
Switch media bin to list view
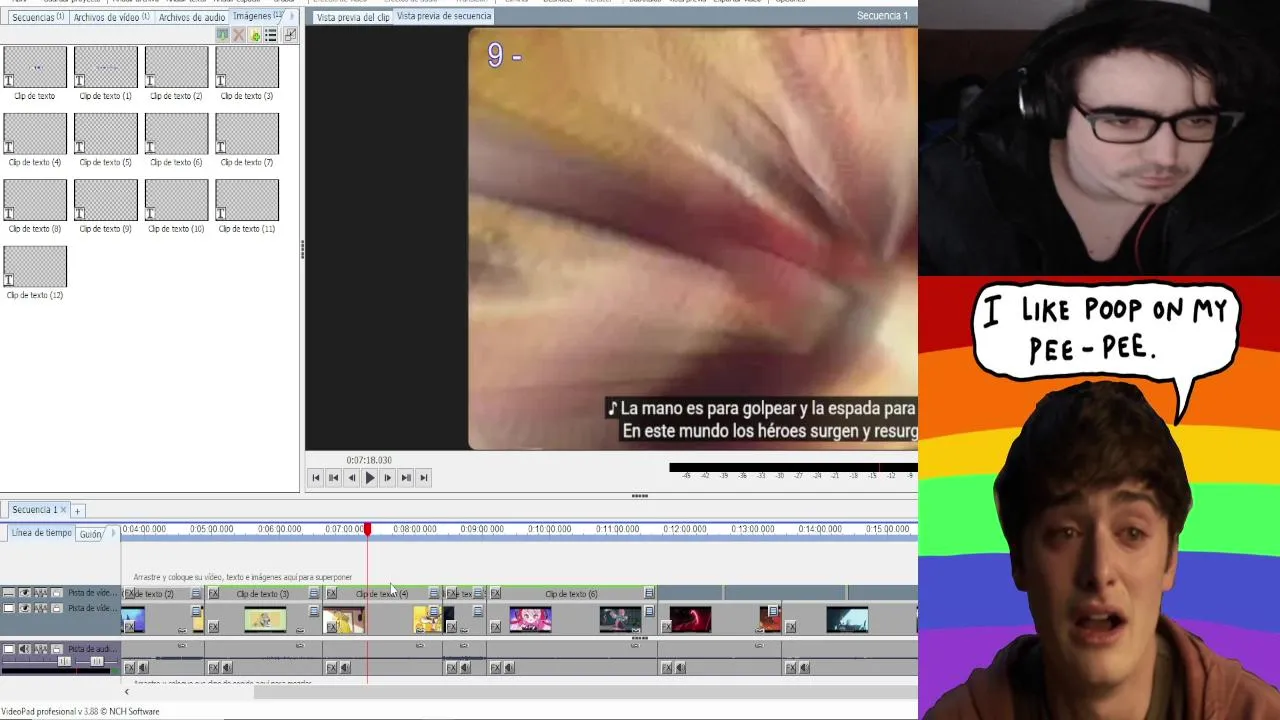click(270, 35)
